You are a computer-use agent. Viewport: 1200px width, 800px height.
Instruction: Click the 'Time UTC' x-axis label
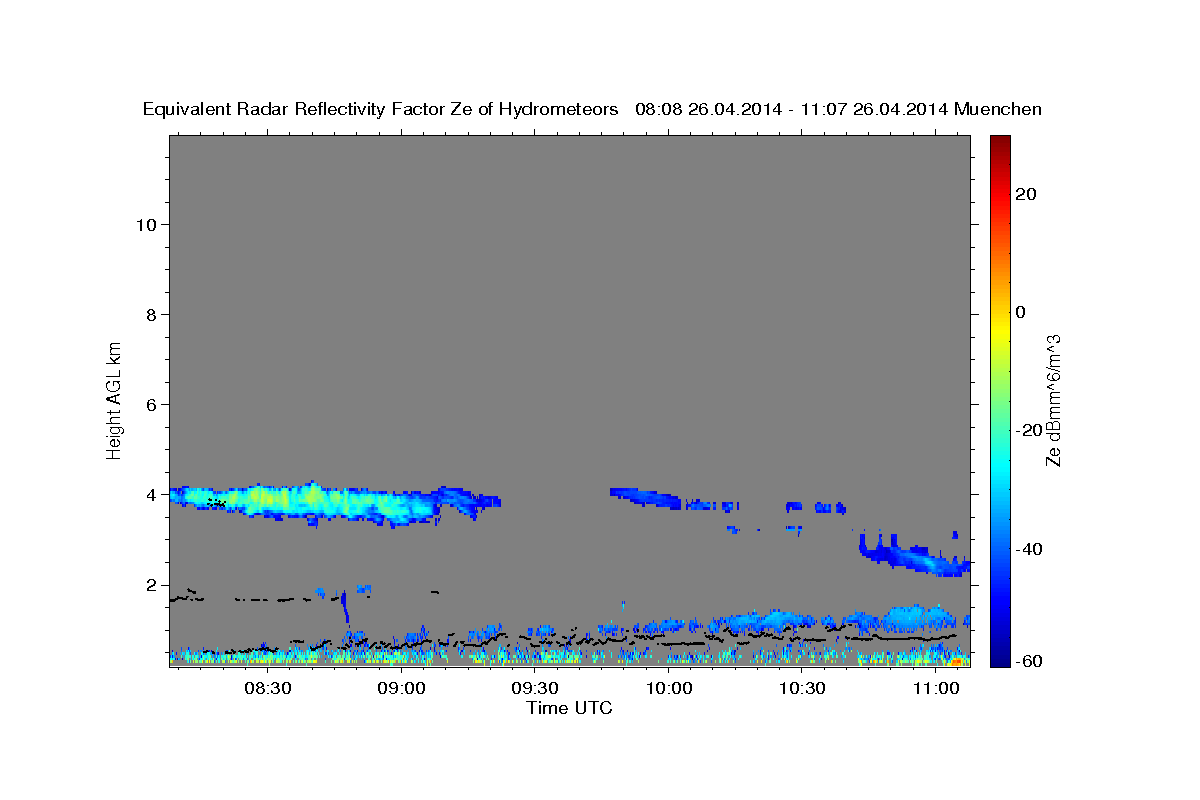(569, 708)
